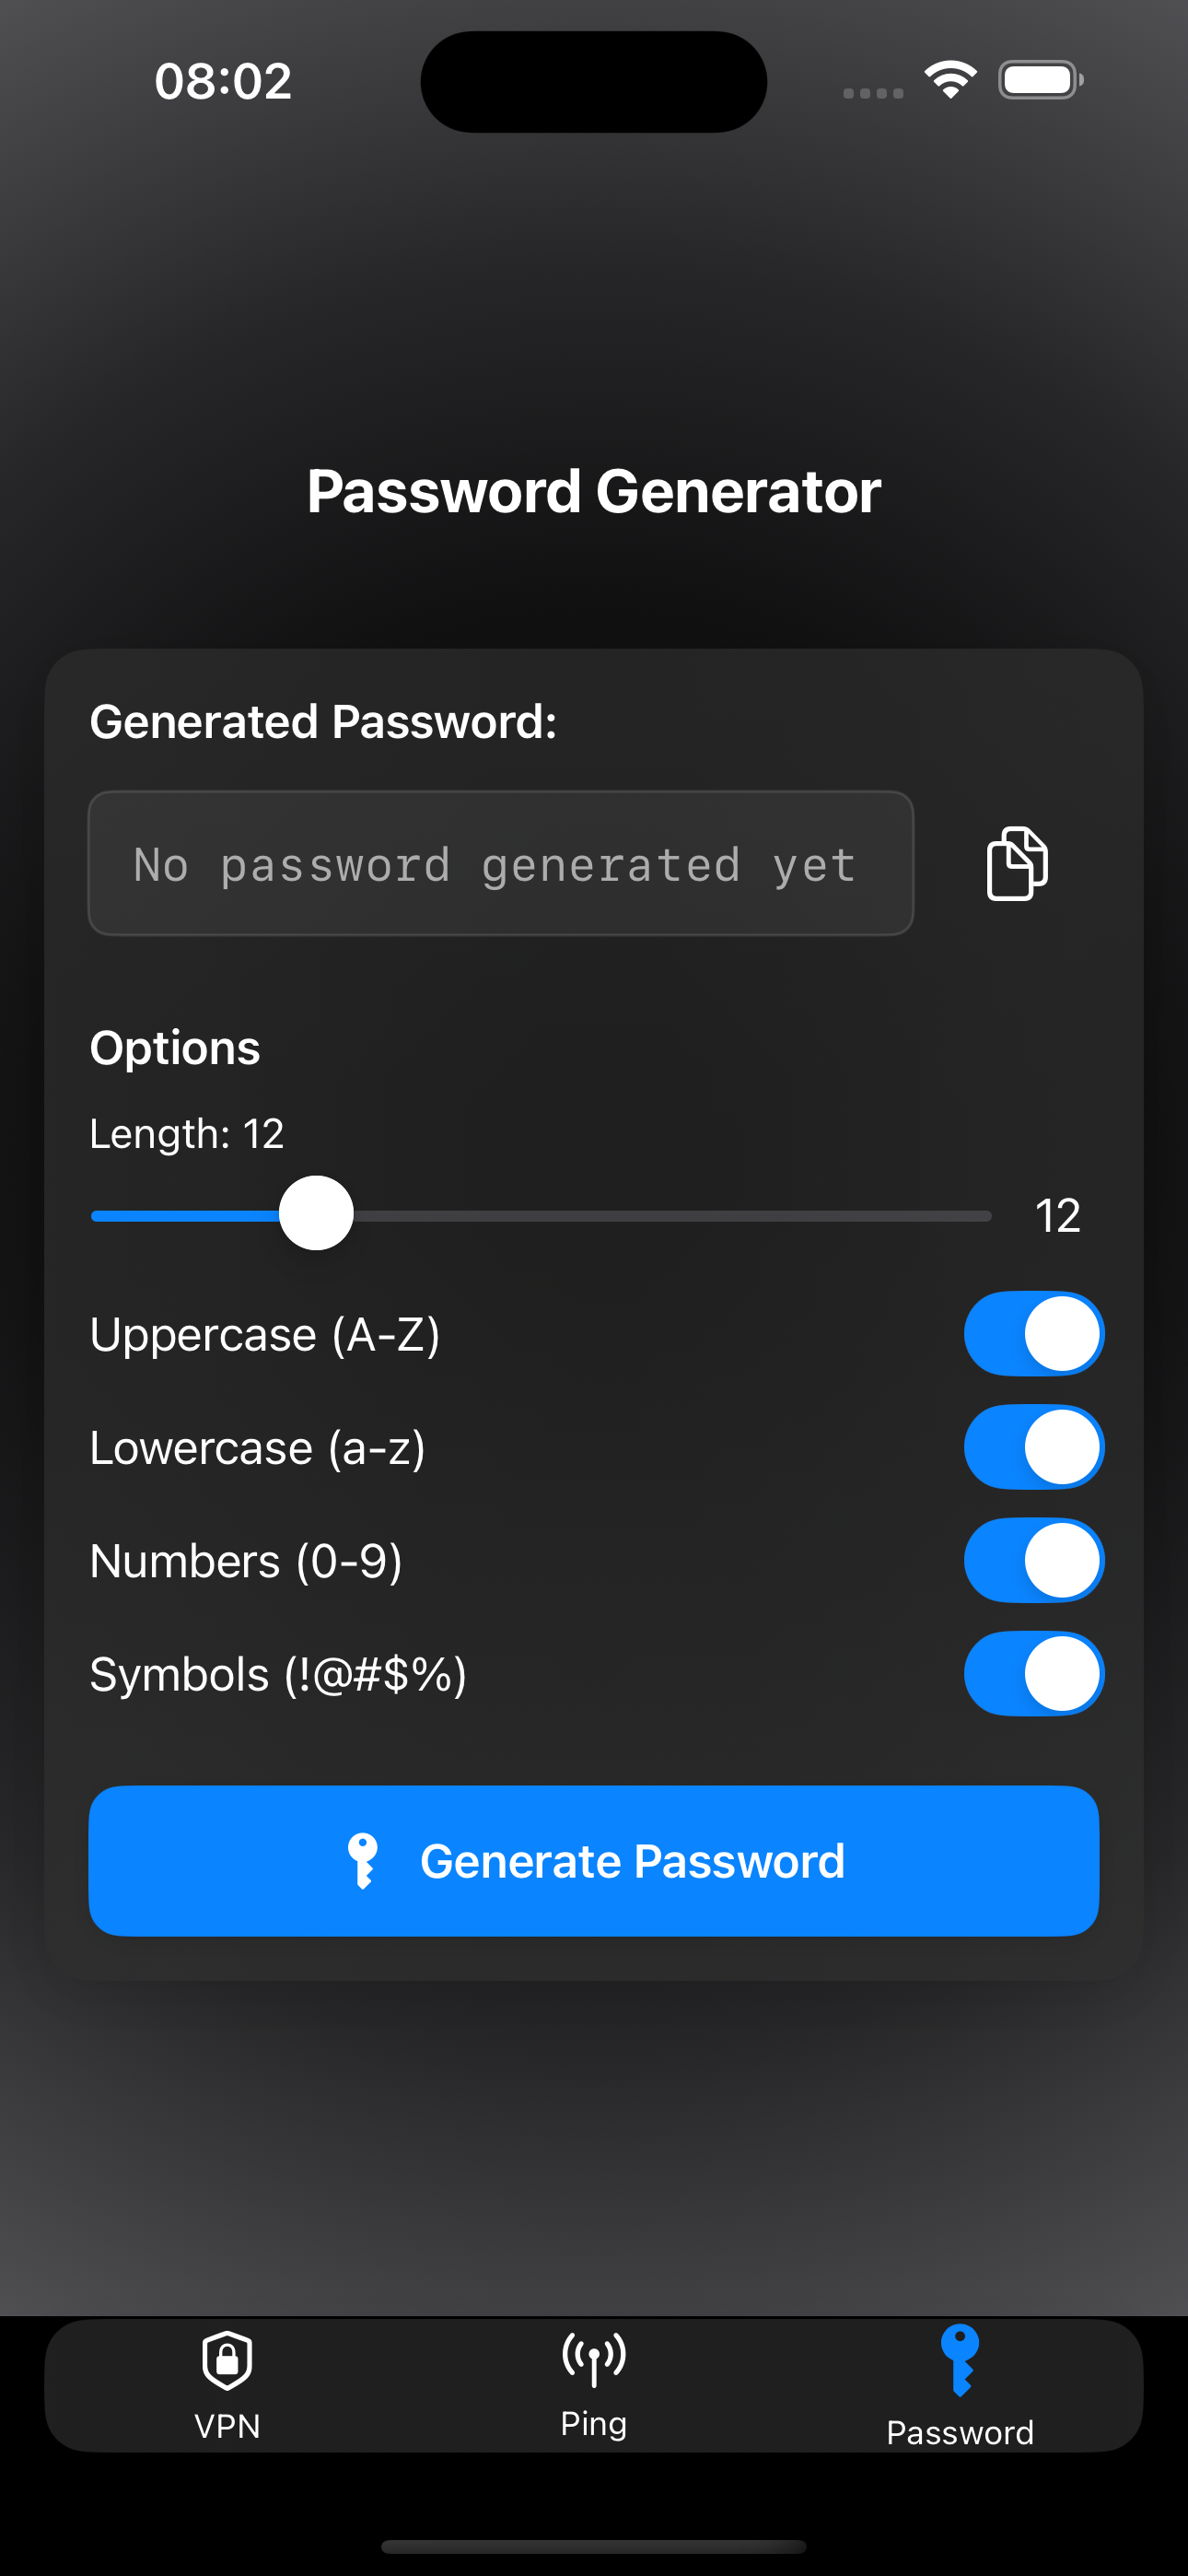This screenshot has height=2576, width=1188.
Task: Tap the copy password icon
Action: (x=1017, y=863)
